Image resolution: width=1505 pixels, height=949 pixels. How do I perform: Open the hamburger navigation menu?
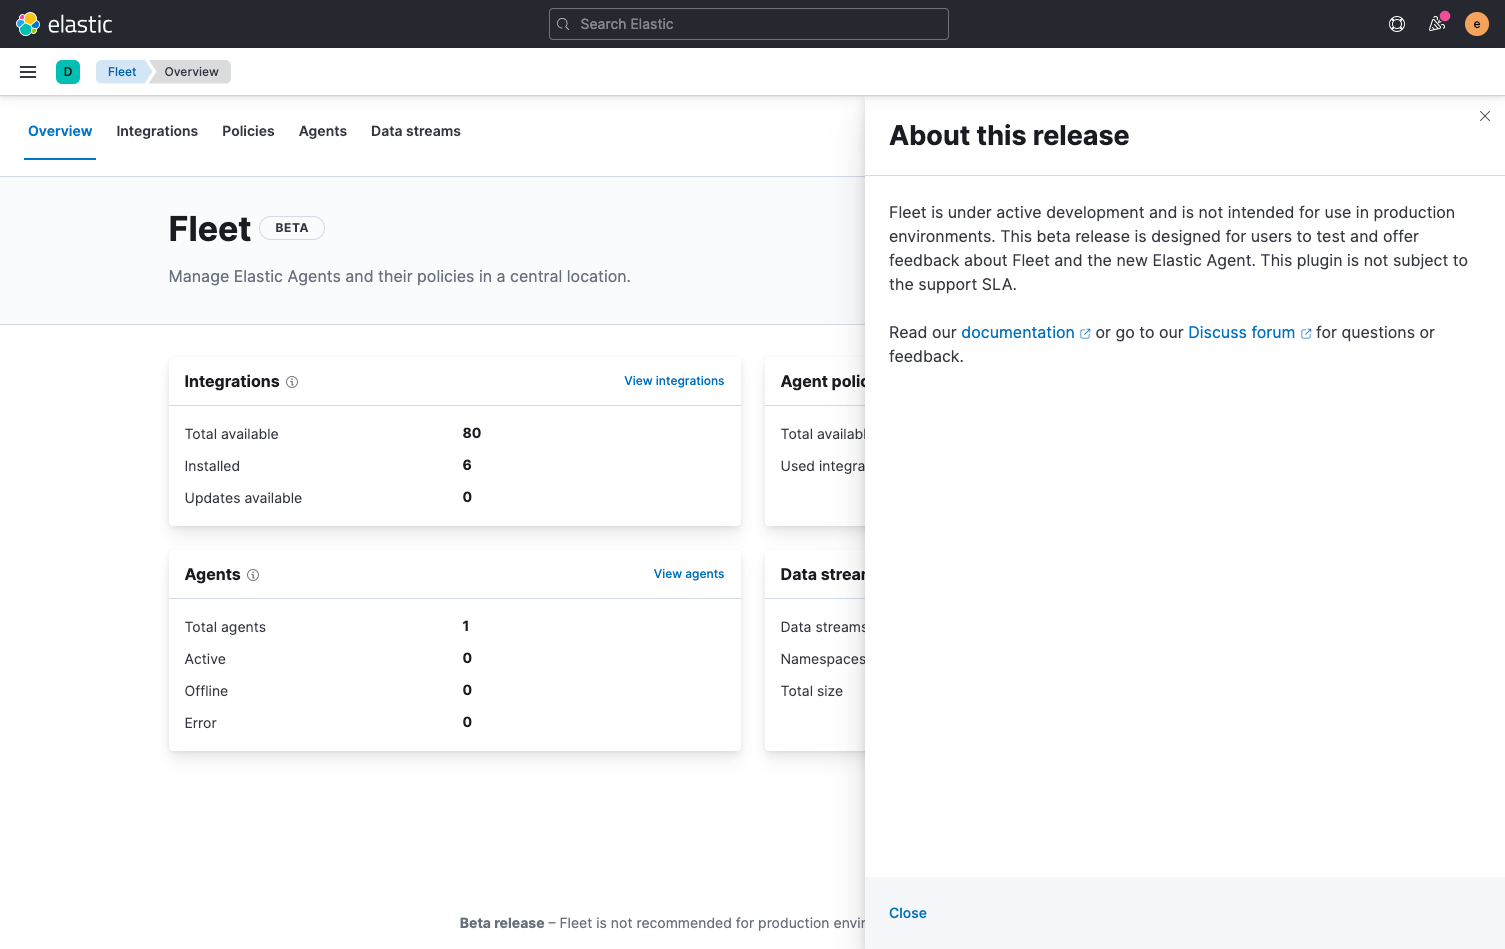pos(28,72)
